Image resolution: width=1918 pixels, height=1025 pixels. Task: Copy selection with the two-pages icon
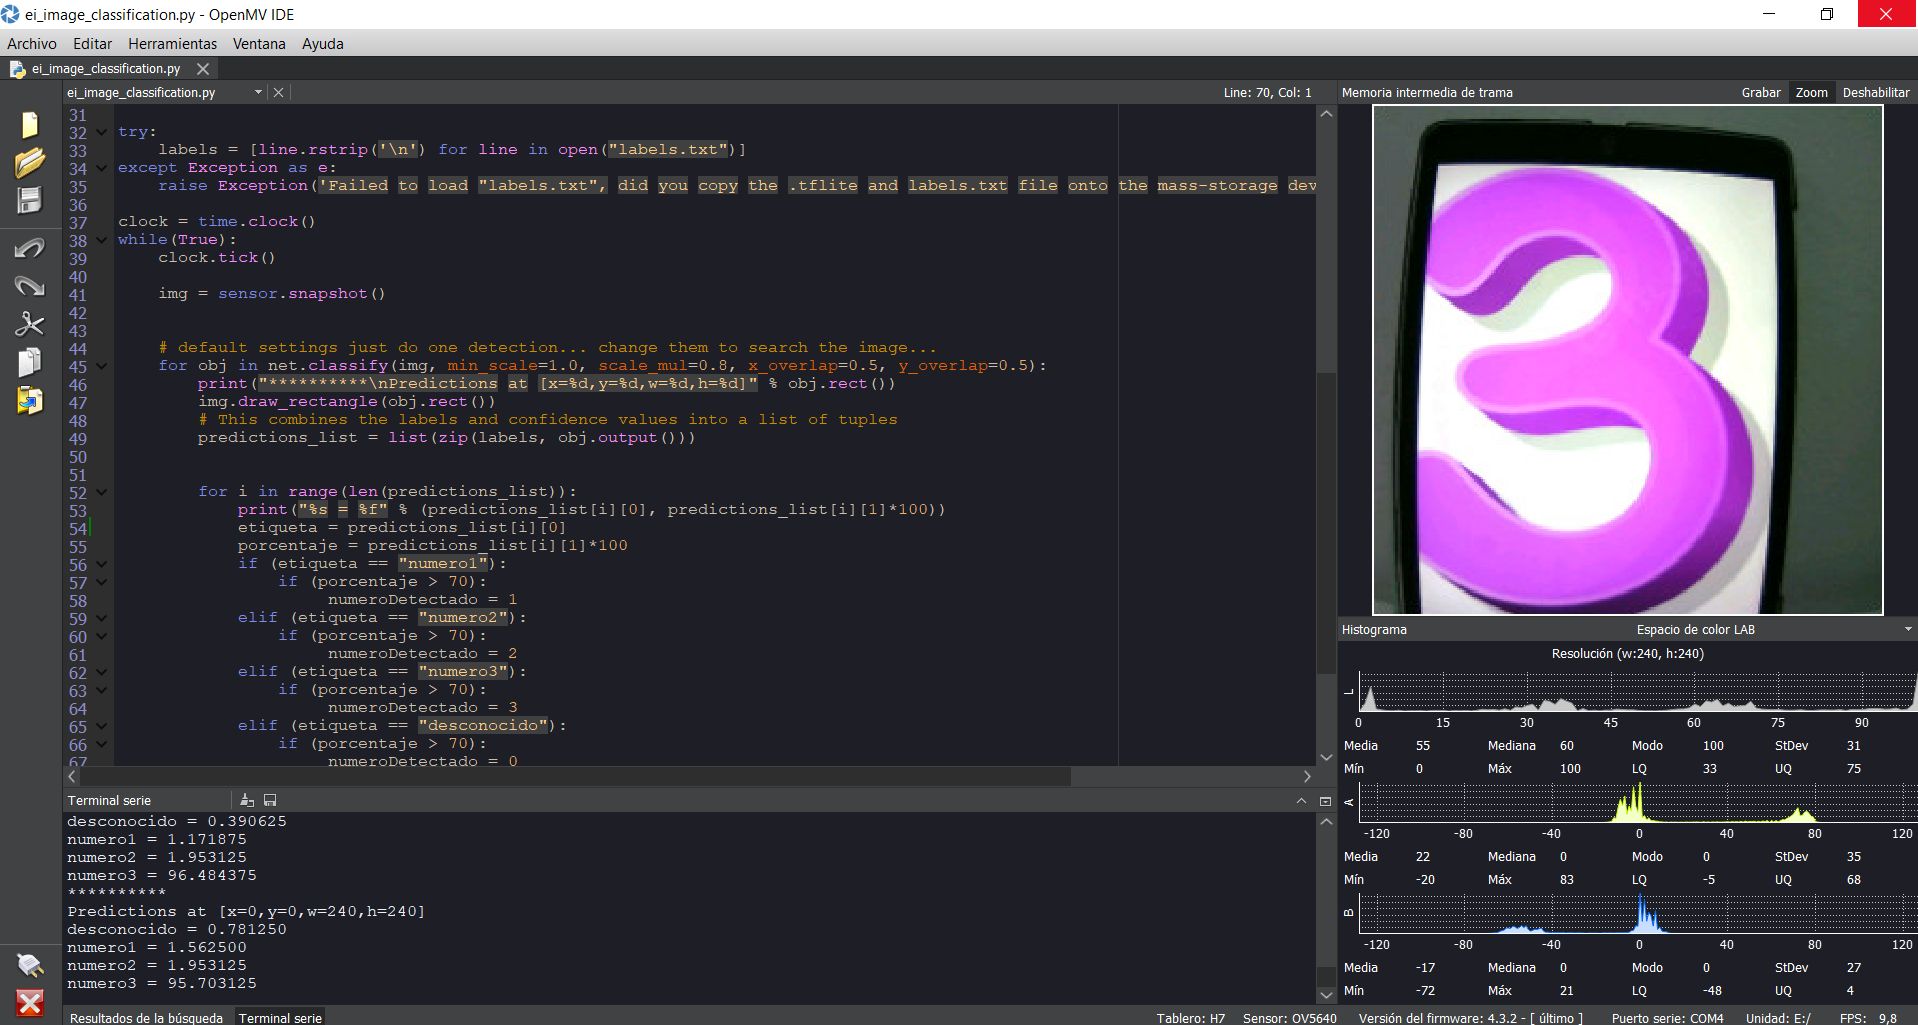click(30, 362)
